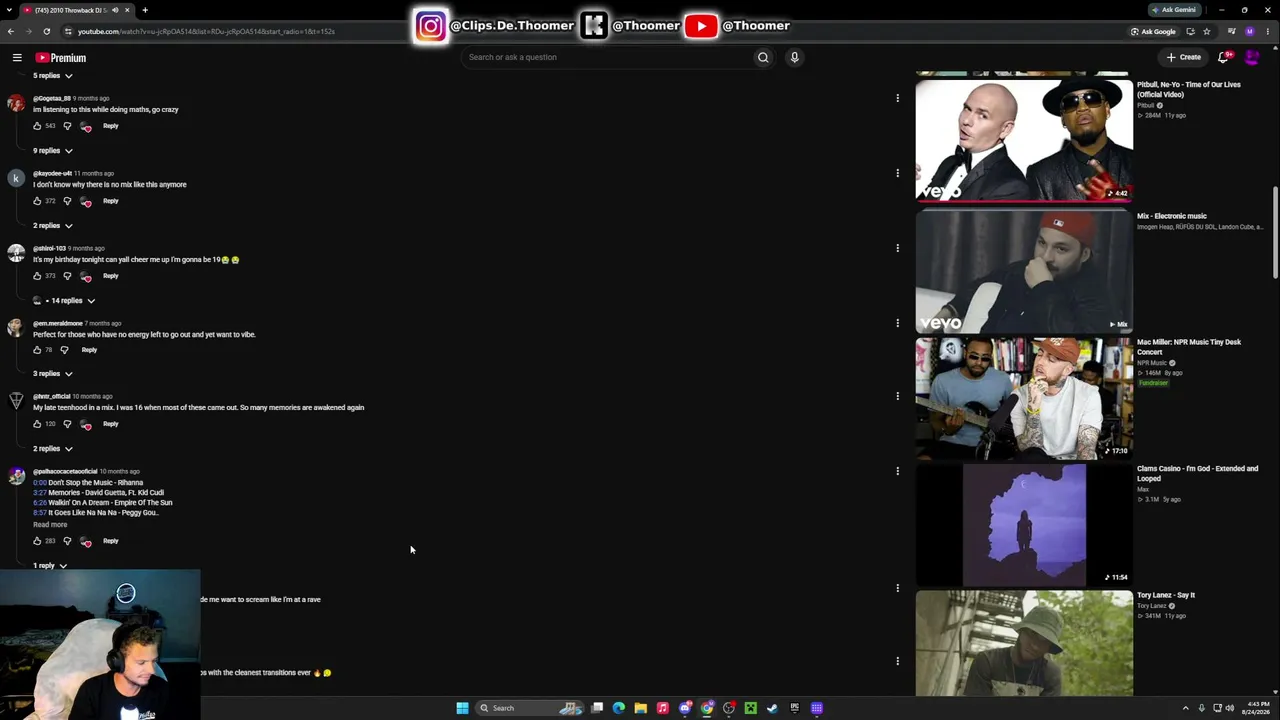This screenshot has width=1280, height=720.
Task: Open options menu for @Gogetaa_88 comment
Action: click(x=897, y=98)
